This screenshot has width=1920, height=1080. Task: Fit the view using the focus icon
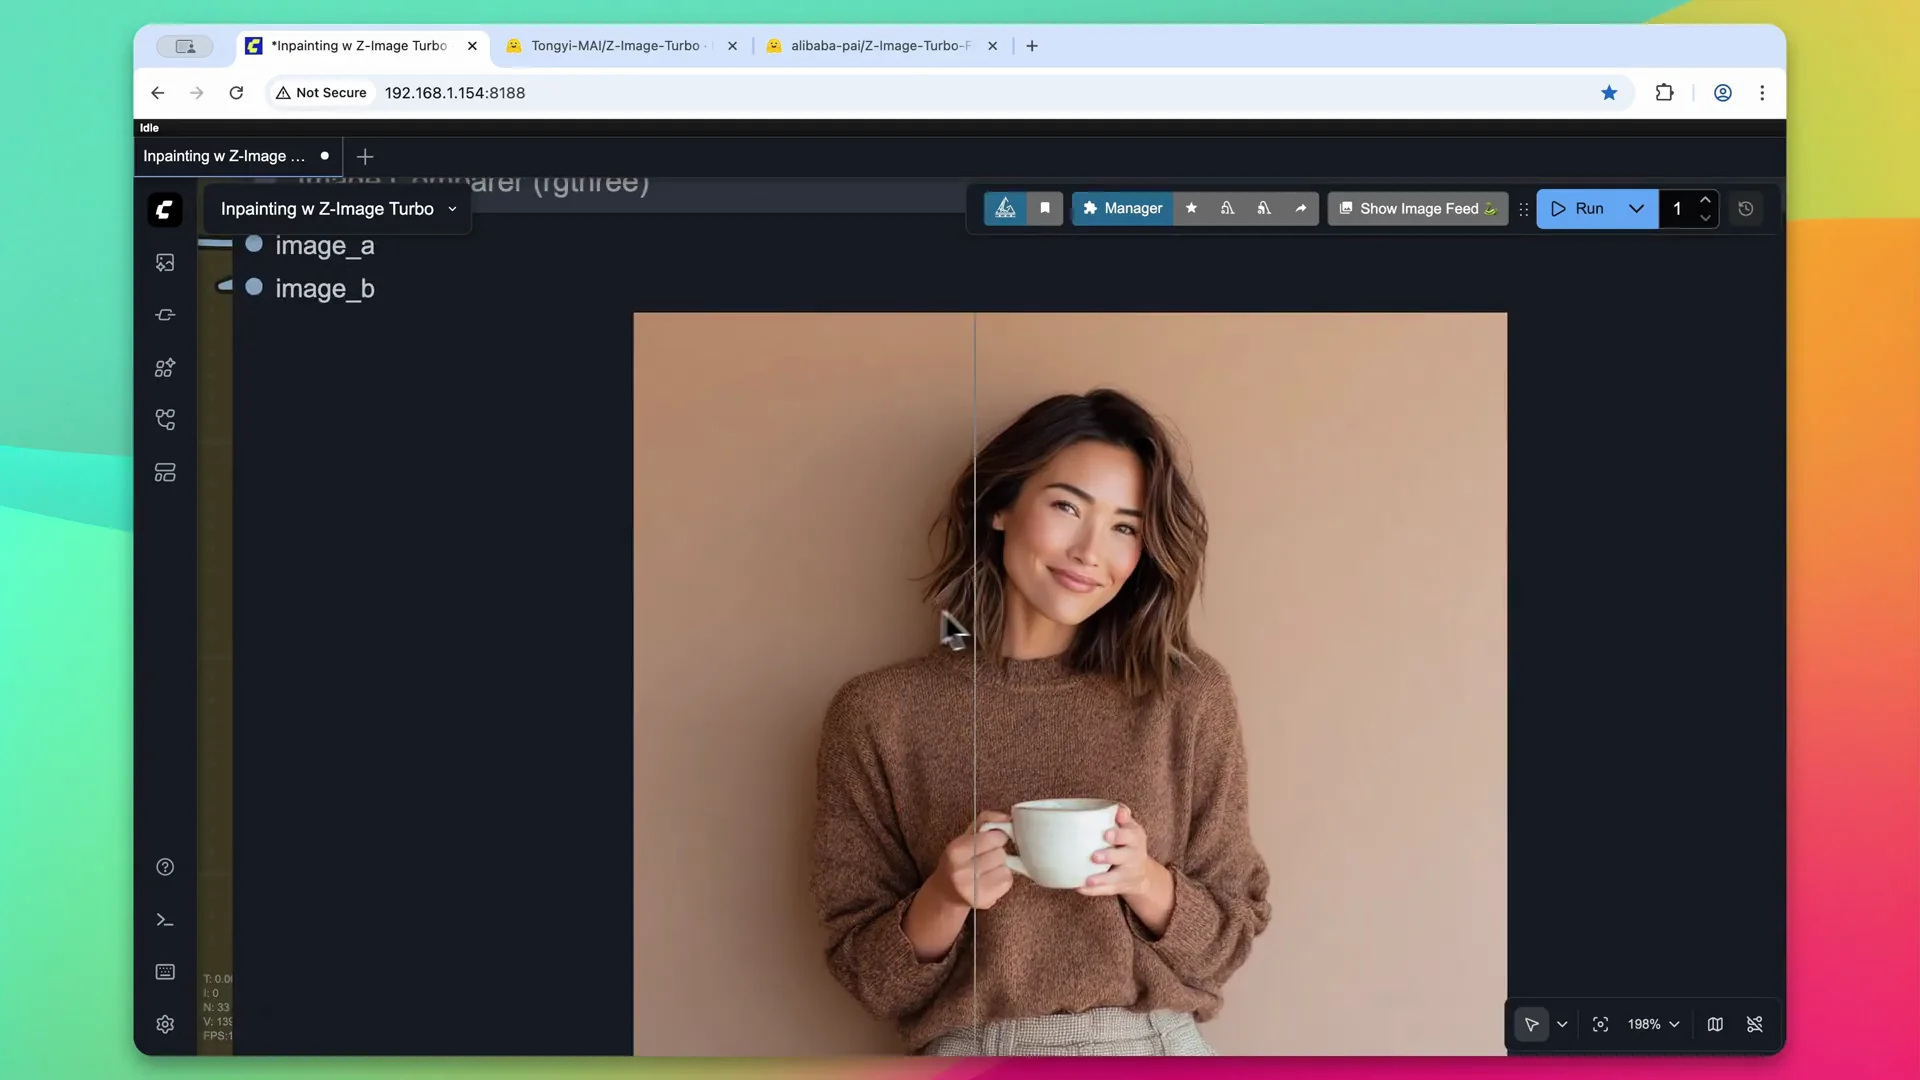[x=1601, y=1024]
